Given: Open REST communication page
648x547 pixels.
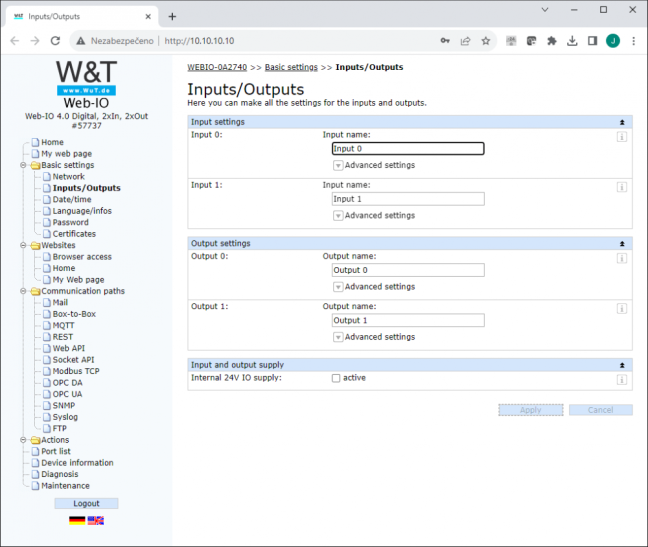Looking at the screenshot, I should coord(62,337).
